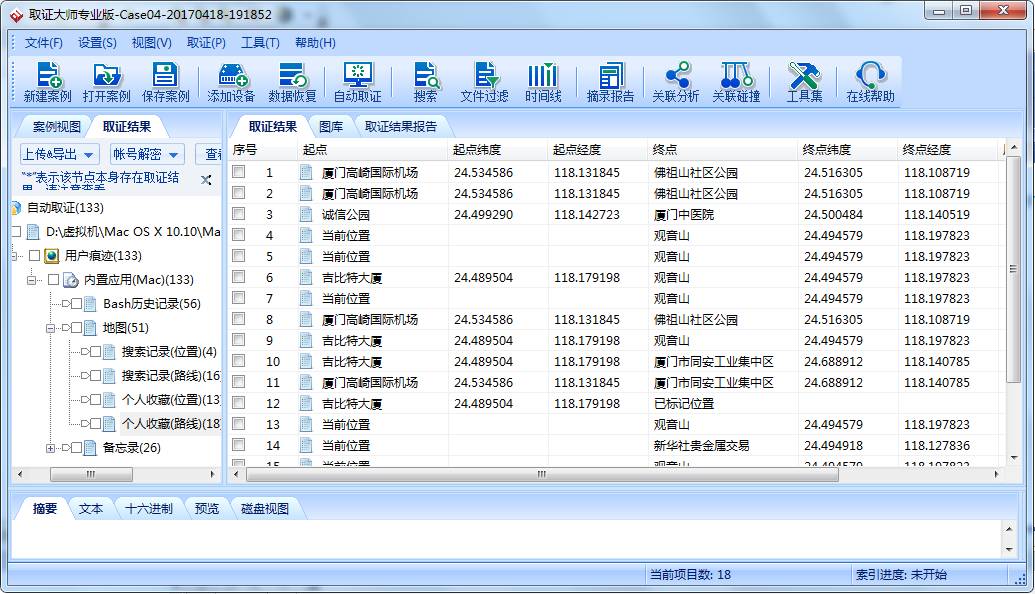Open the 工具集 toolset icon
The image size is (1035, 594).
point(804,82)
